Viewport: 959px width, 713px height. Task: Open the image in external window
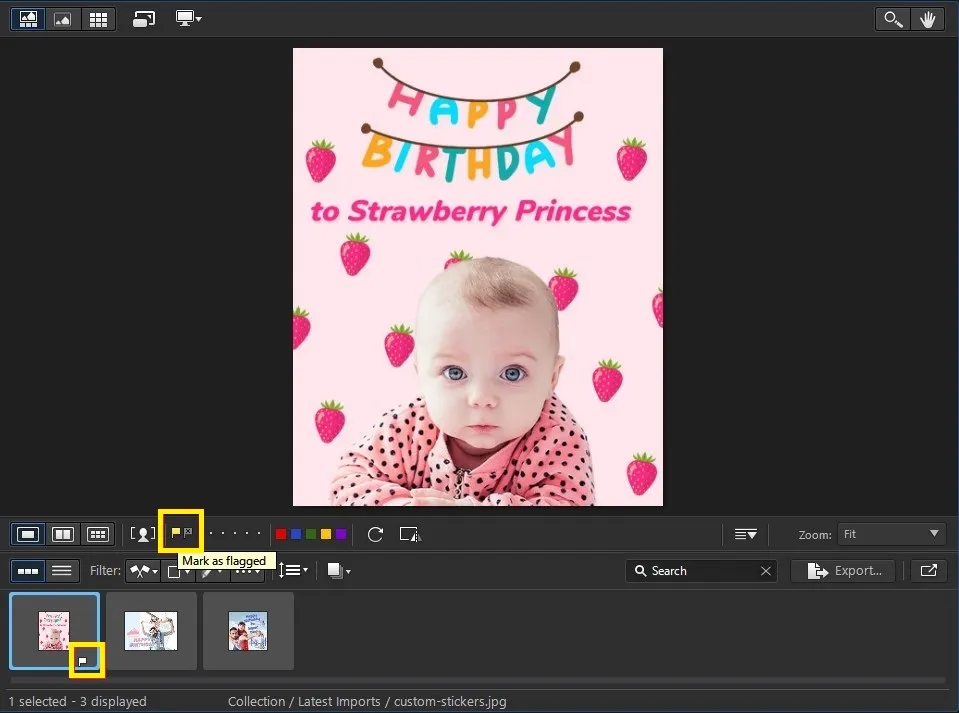(x=928, y=570)
